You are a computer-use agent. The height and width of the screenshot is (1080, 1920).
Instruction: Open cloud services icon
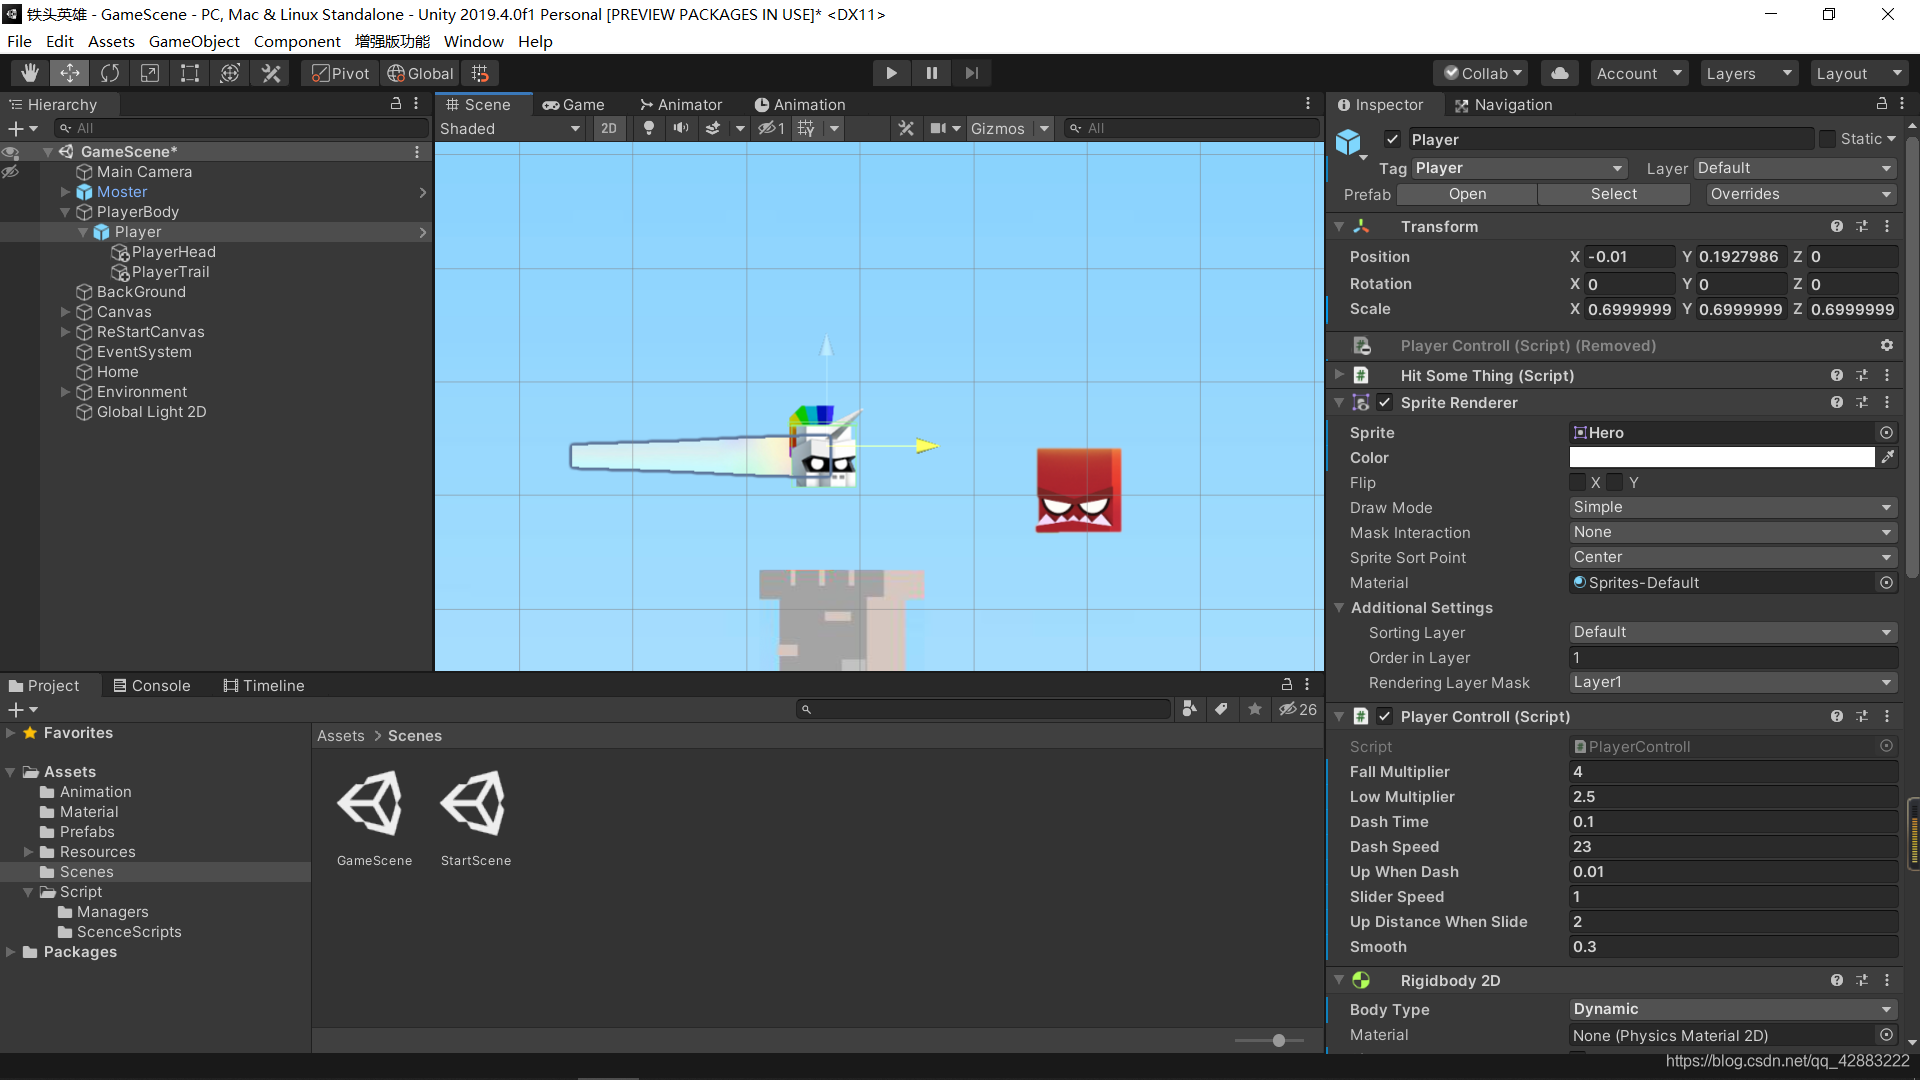(1559, 73)
